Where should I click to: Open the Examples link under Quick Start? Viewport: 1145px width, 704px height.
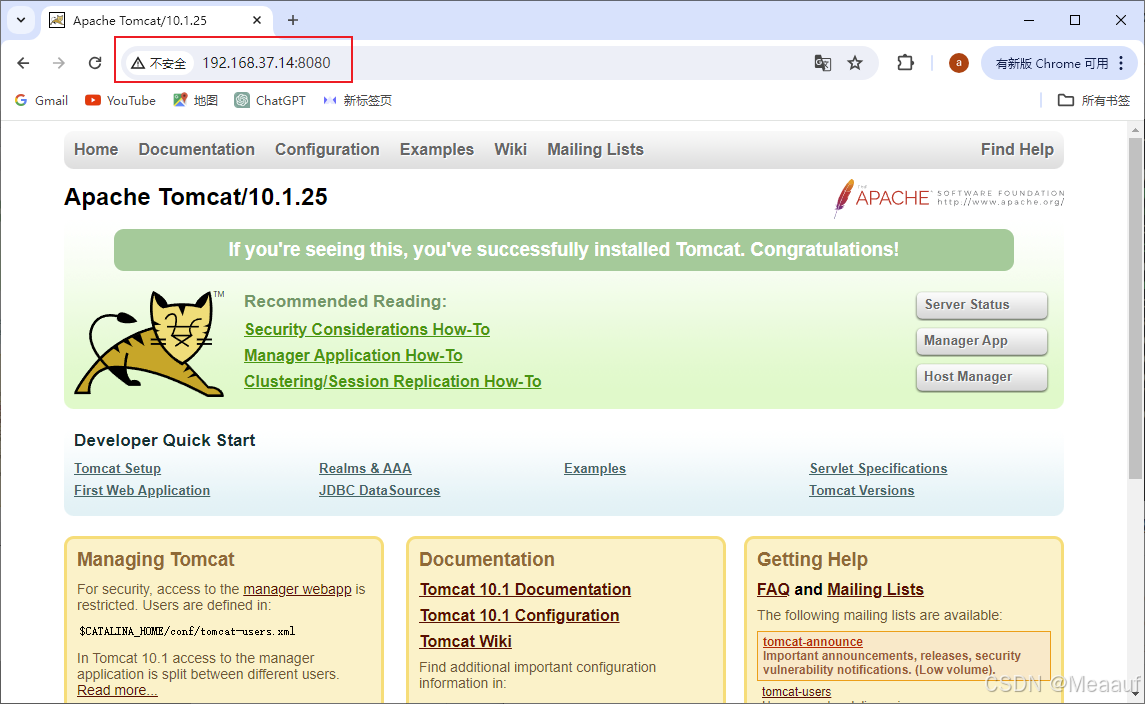595,469
